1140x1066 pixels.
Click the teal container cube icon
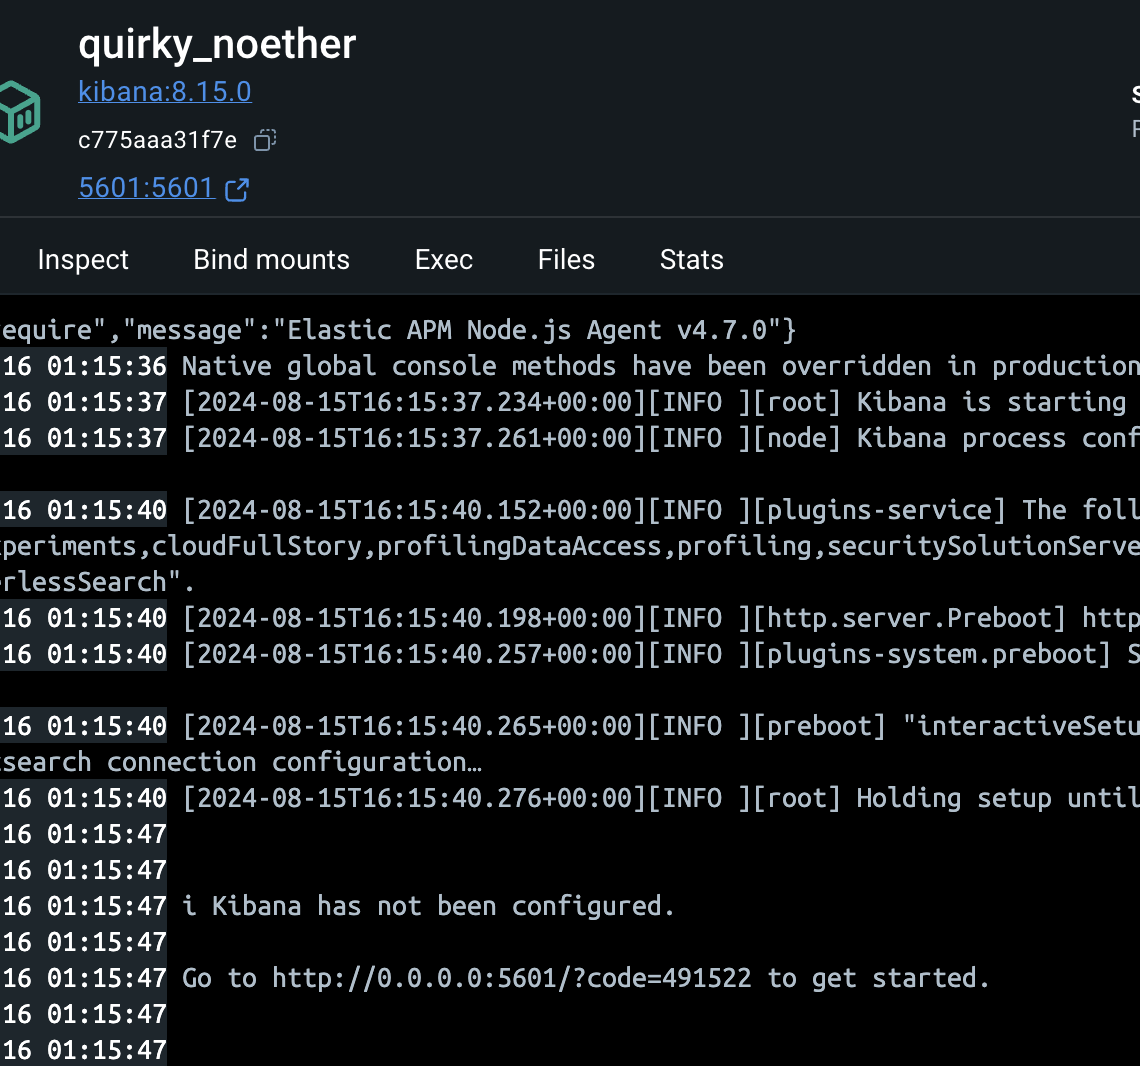tap(20, 112)
